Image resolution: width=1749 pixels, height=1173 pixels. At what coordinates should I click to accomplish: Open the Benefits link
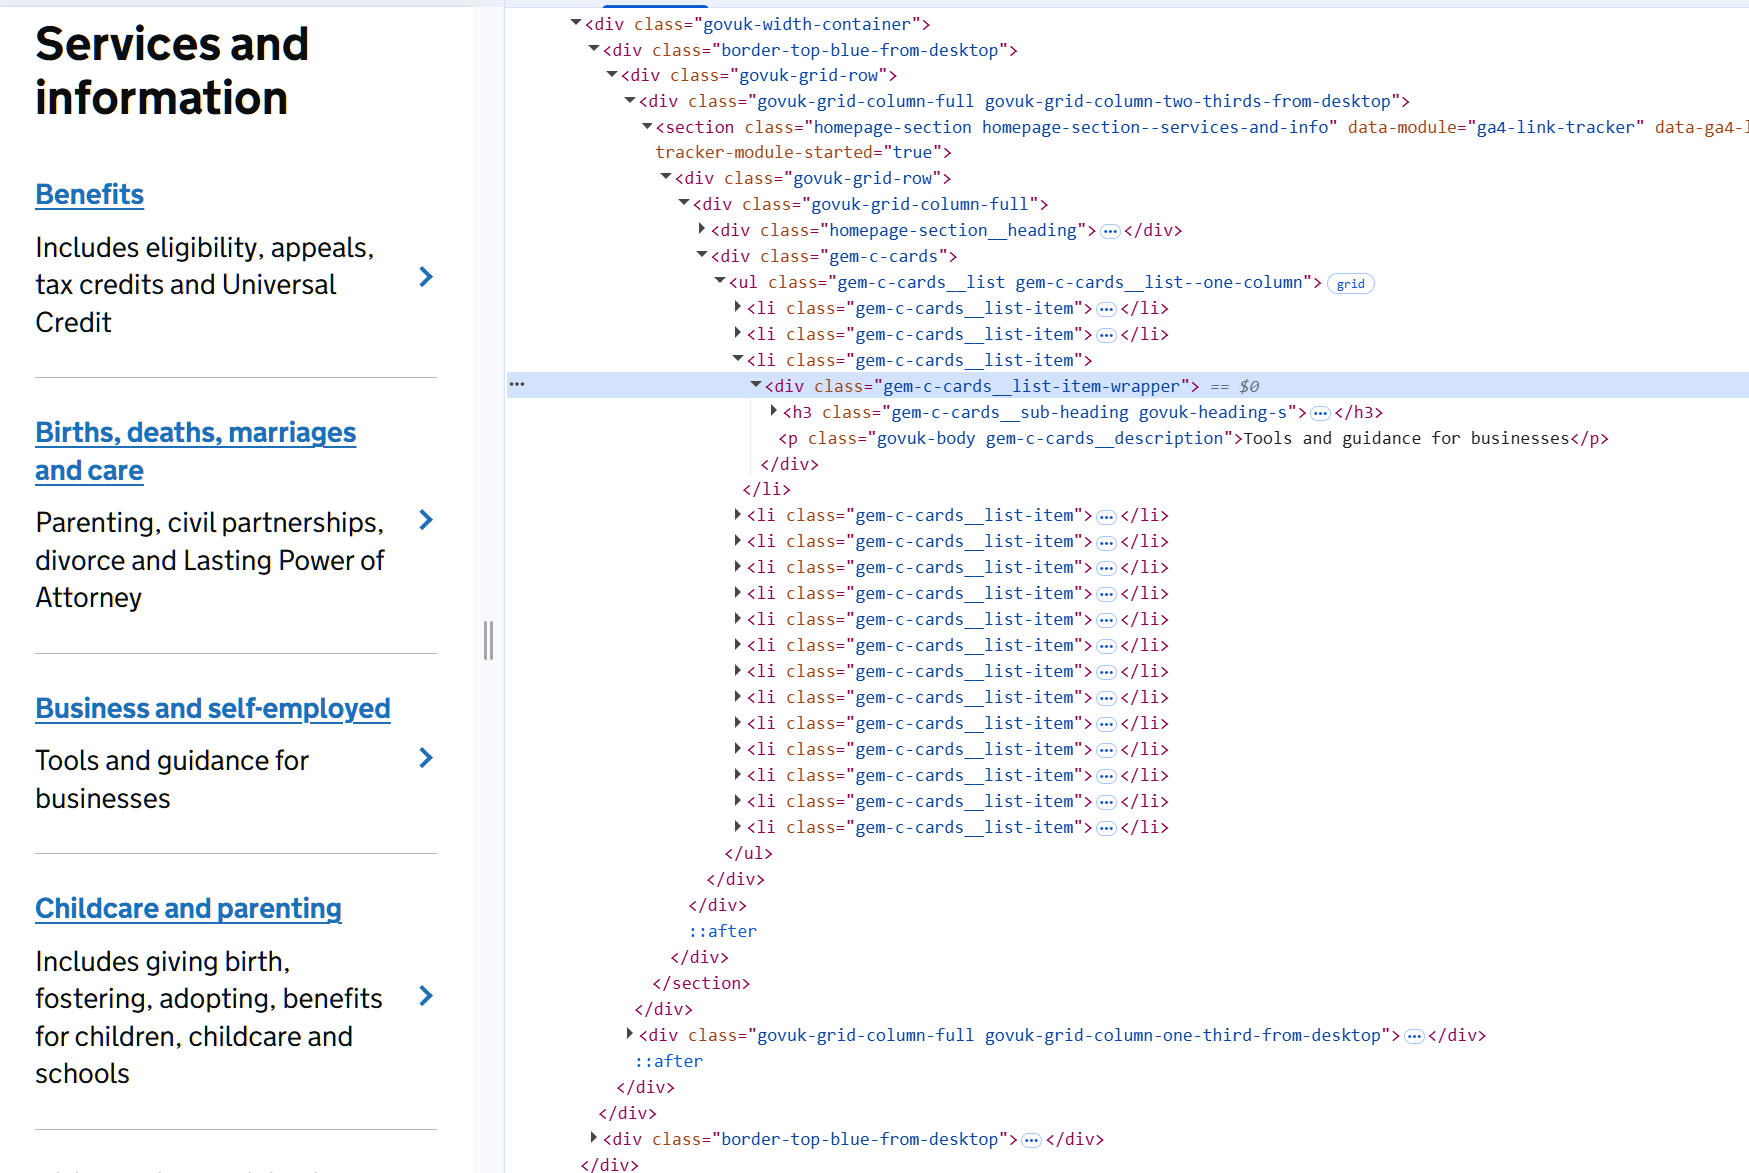coord(90,195)
